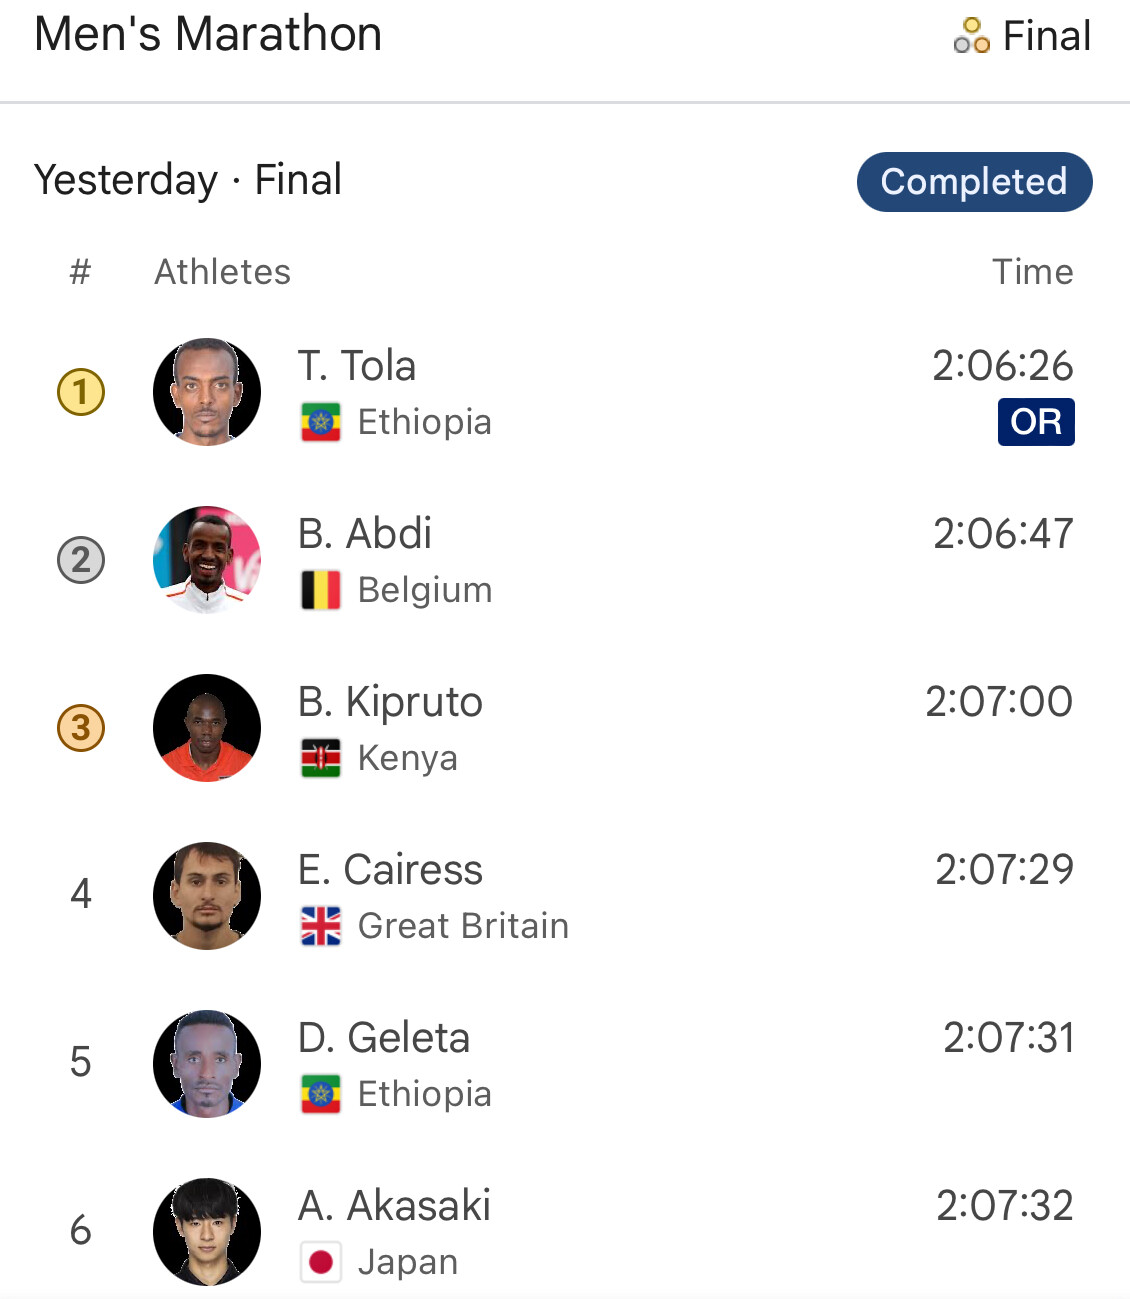This screenshot has width=1130, height=1299.
Task: Click the Ethiopia flag under T. Tola
Action: coord(320,422)
